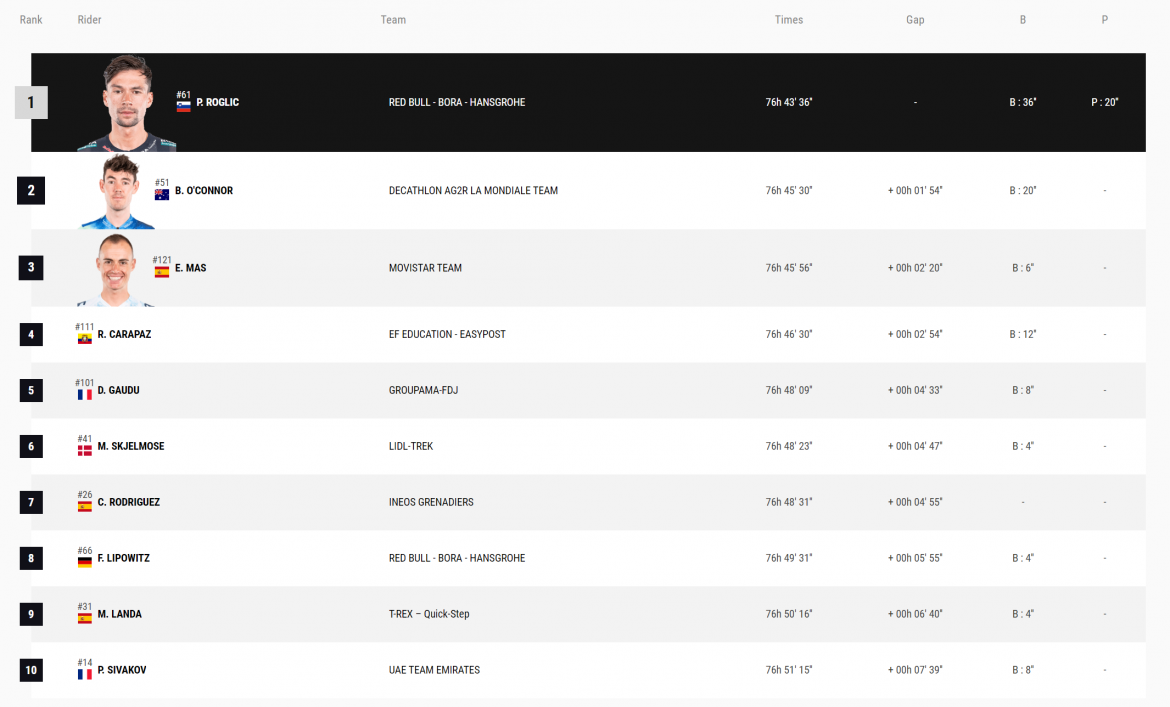
Task: Open rider profile for P. Roglic
Action: 218,102
